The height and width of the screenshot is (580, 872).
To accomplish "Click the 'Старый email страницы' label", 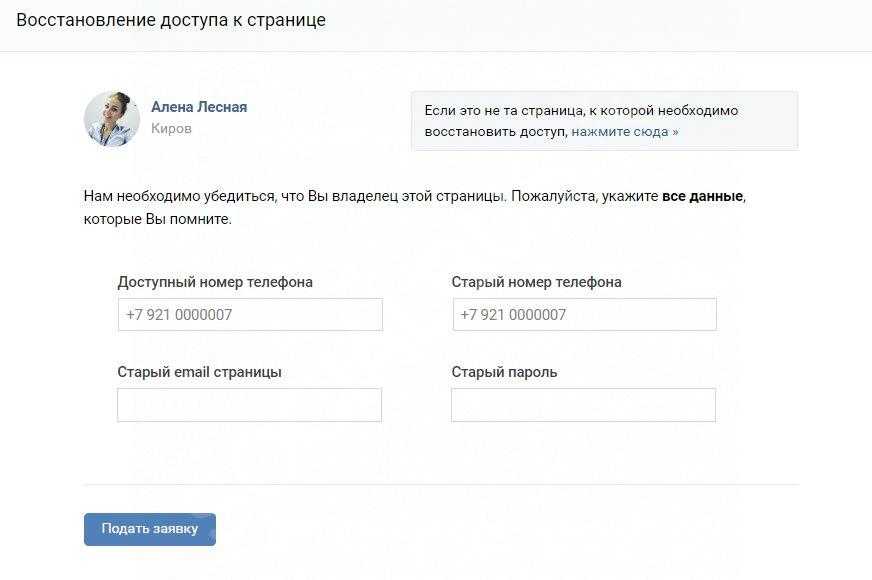I will pos(199,372).
